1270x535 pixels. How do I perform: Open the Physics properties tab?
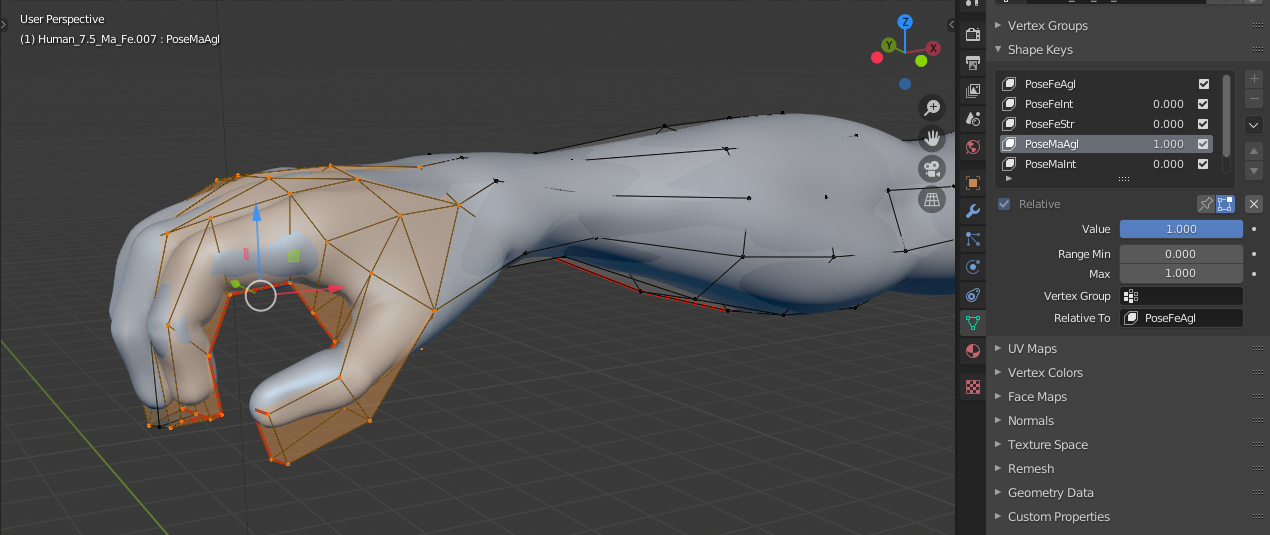[x=972, y=267]
